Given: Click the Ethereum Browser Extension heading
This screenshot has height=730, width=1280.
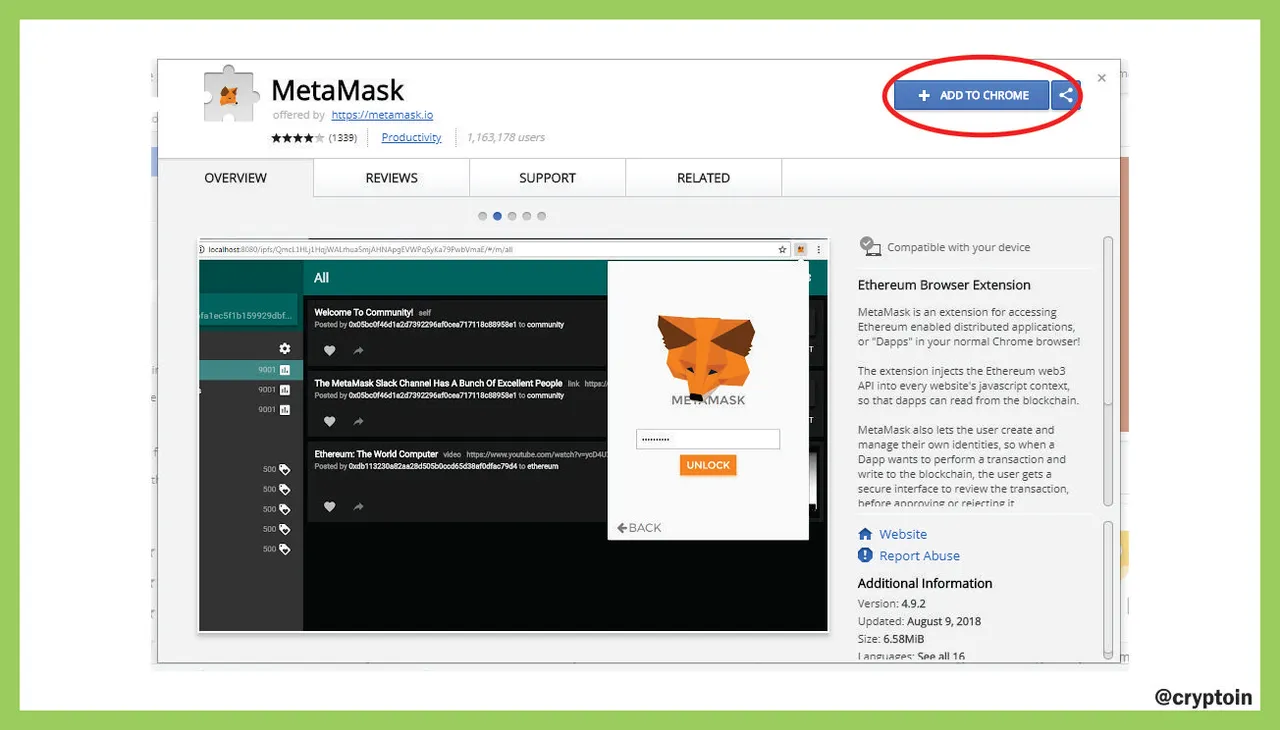Looking at the screenshot, I should pyautogui.click(x=944, y=284).
